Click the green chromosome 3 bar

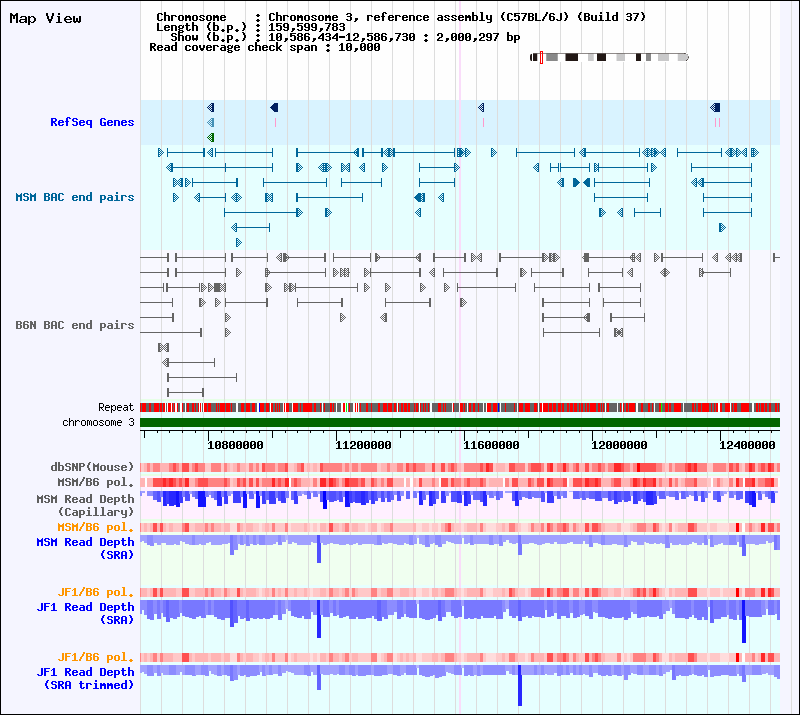tap(460, 422)
